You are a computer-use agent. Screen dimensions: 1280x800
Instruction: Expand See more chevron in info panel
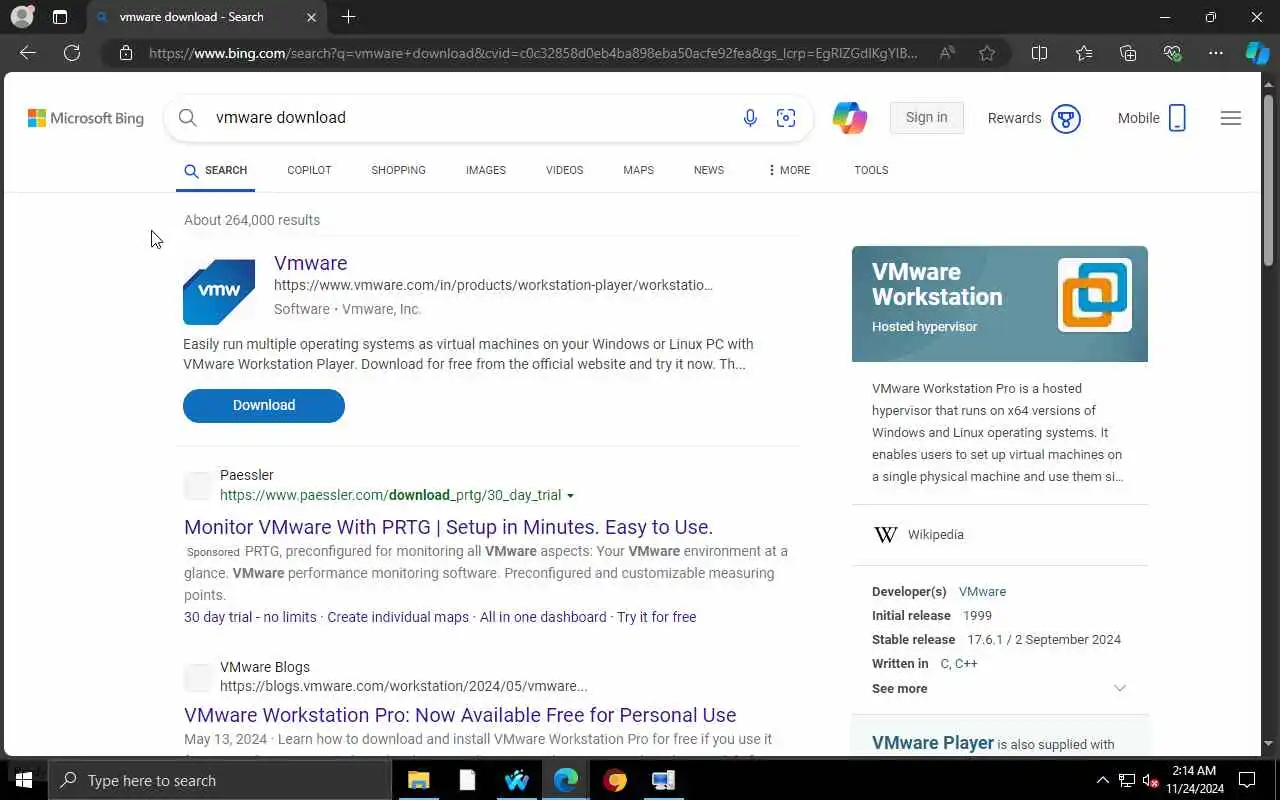click(x=1120, y=688)
